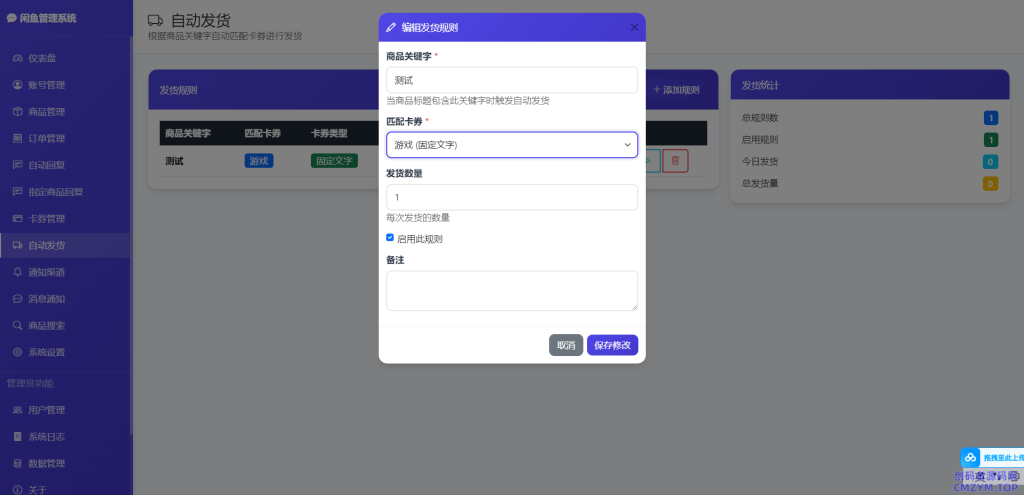1024x495 pixels.
Task: Click the red trash delete rule icon
Action: click(x=676, y=160)
